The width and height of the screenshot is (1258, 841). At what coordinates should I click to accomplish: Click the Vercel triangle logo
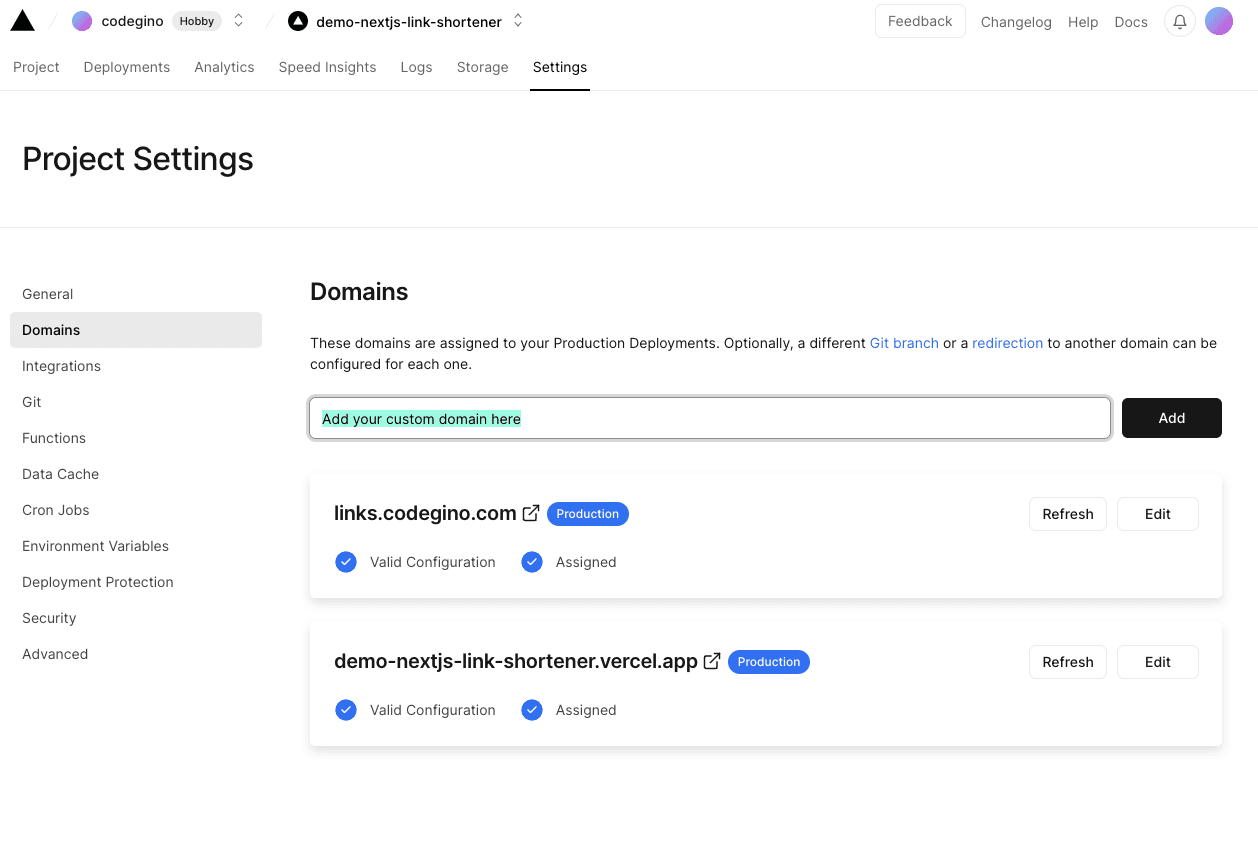[x=22, y=20]
